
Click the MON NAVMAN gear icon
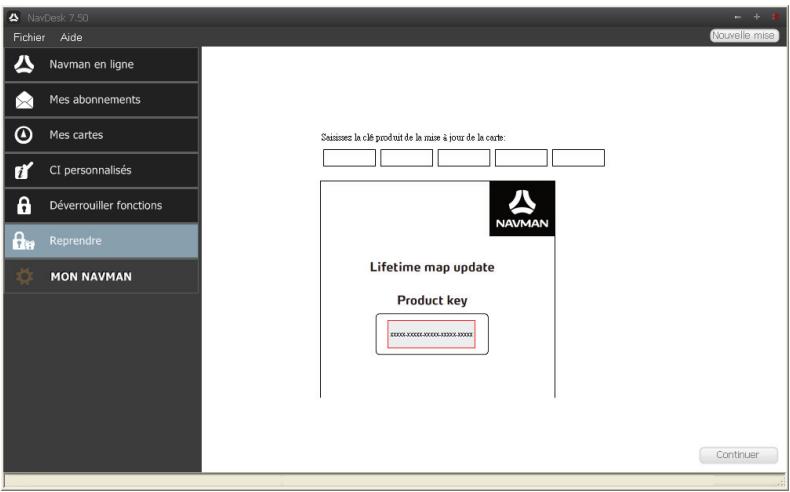(24, 276)
